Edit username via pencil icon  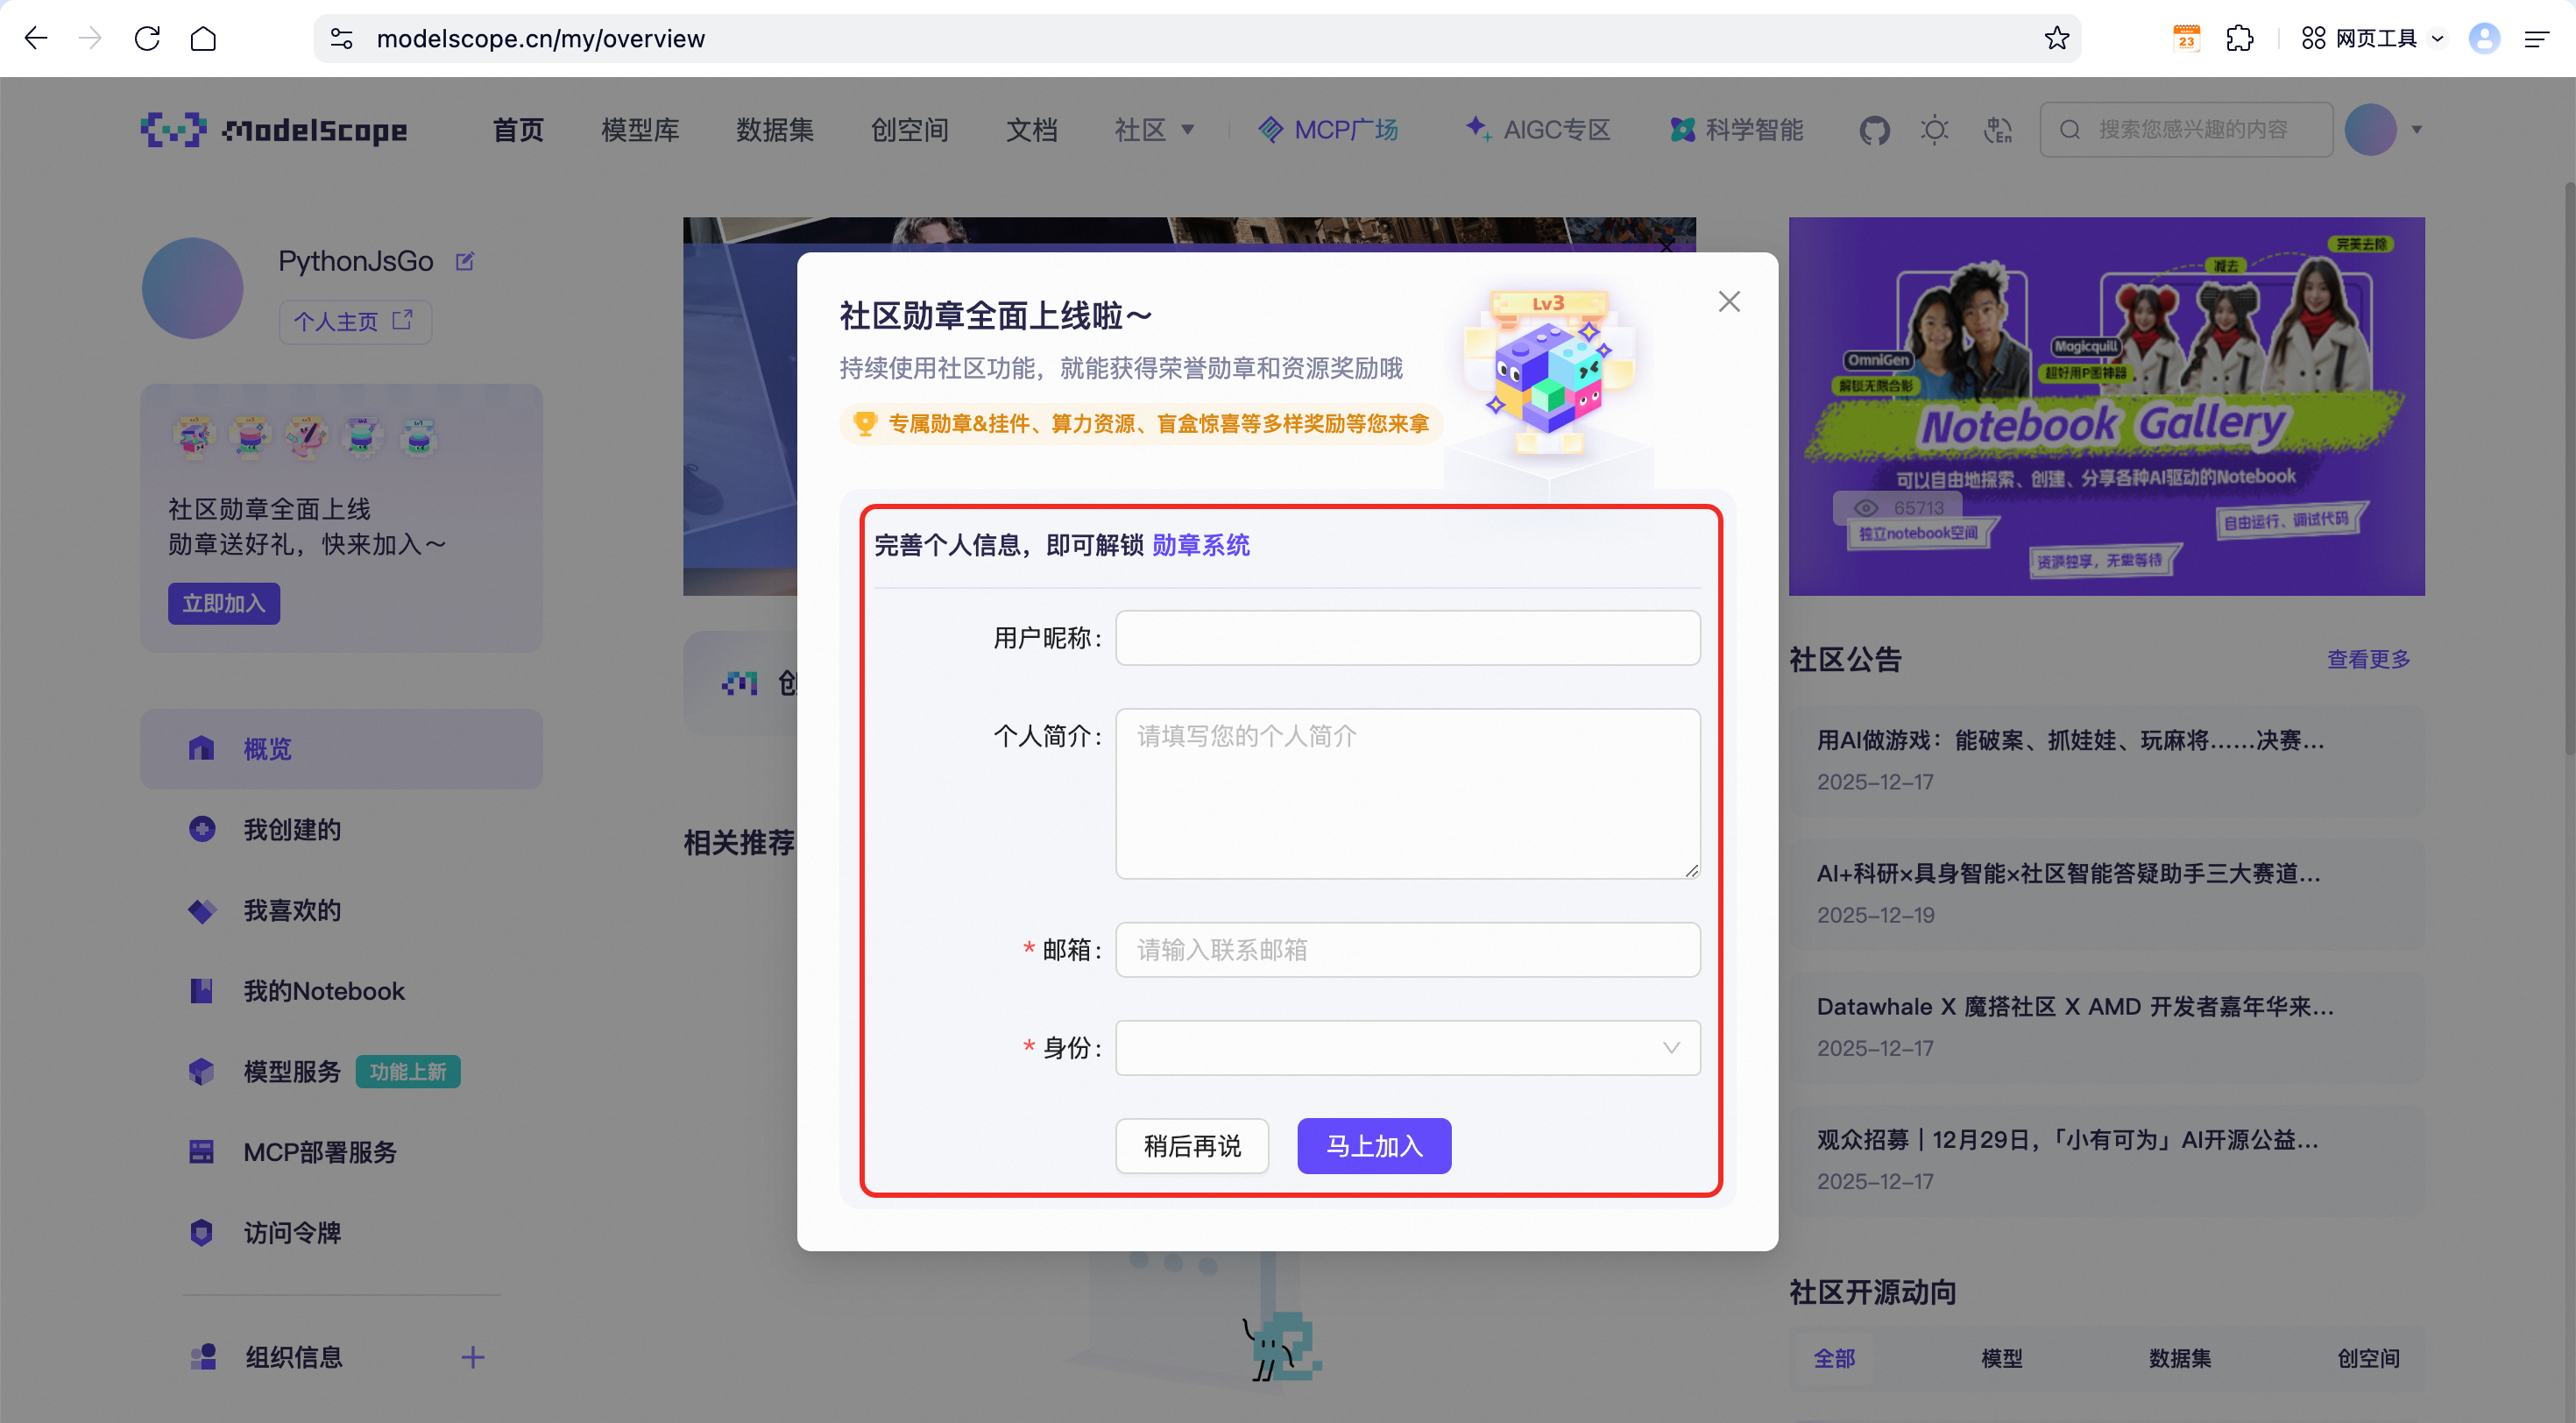(x=465, y=262)
